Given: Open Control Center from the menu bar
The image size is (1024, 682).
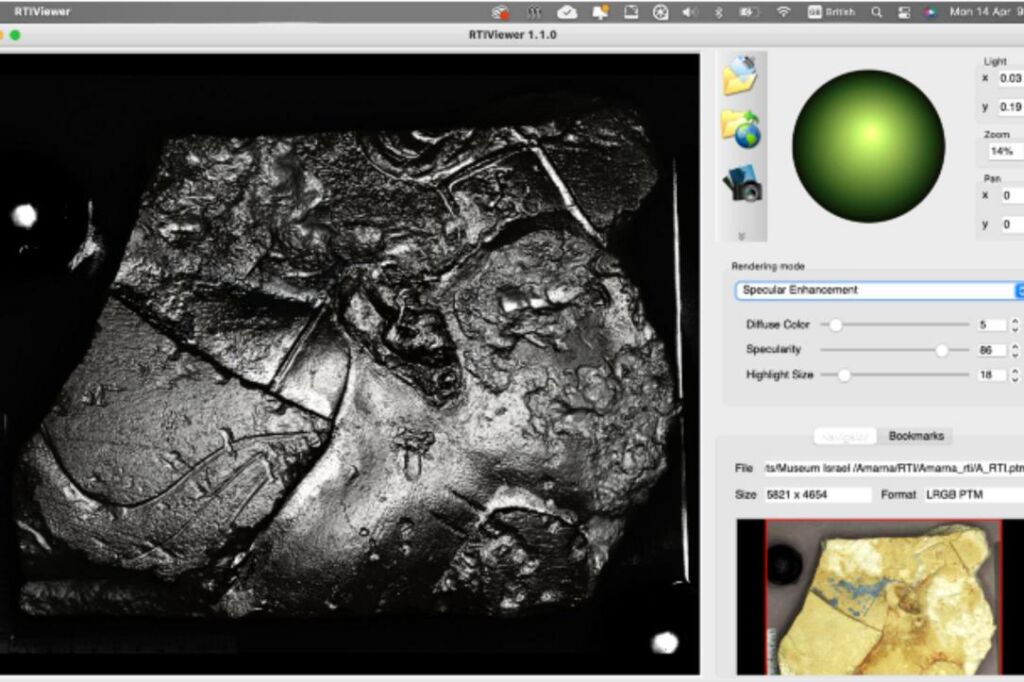Looking at the screenshot, I should coord(904,12).
